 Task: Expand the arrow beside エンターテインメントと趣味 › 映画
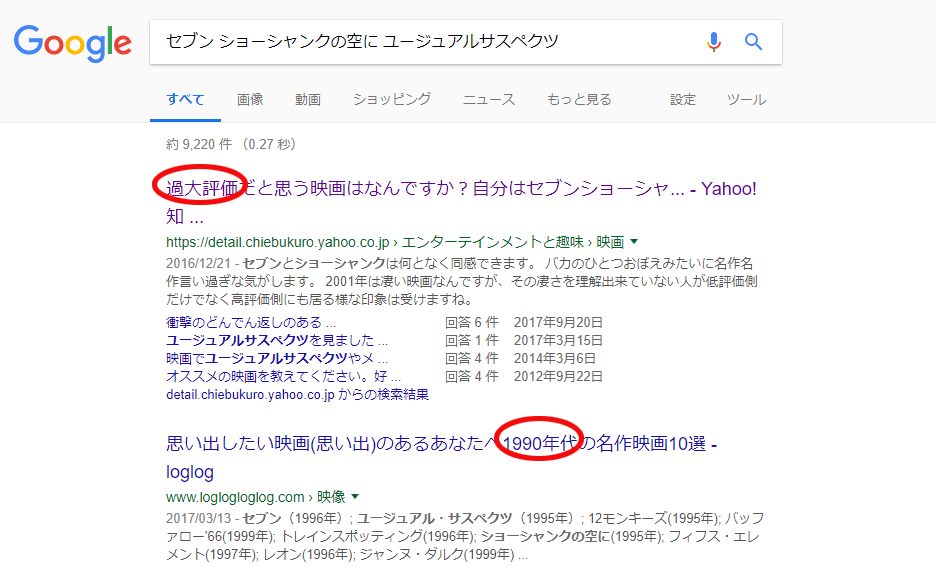(x=634, y=242)
